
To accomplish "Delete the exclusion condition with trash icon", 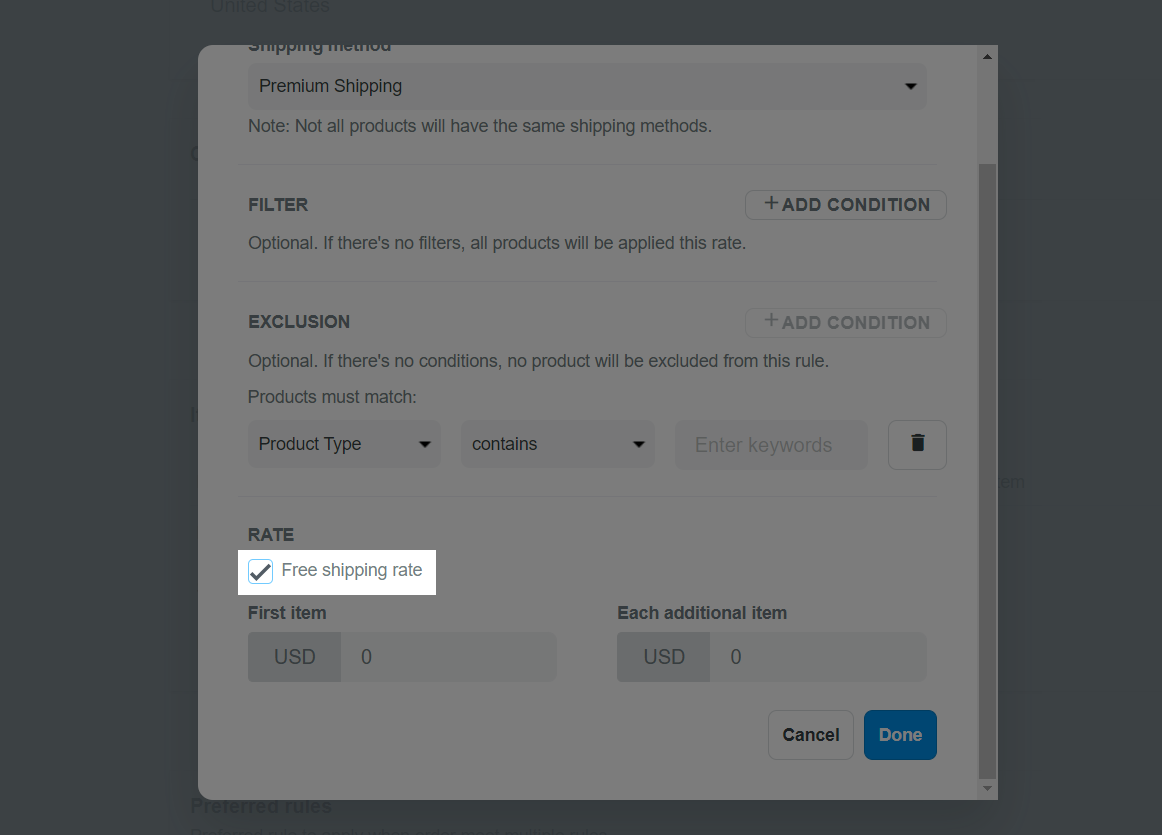I will [917, 445].
